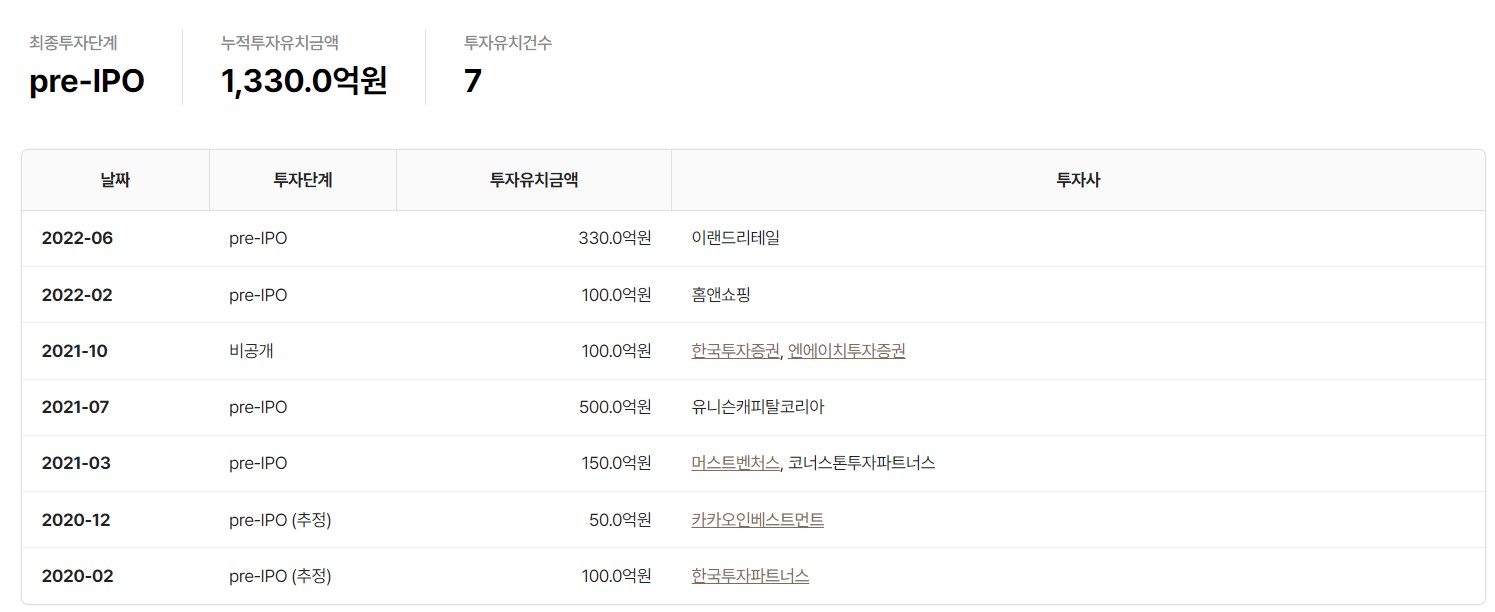Follow the 카카오인베스트먼트 link

click(x=757, y=520)
